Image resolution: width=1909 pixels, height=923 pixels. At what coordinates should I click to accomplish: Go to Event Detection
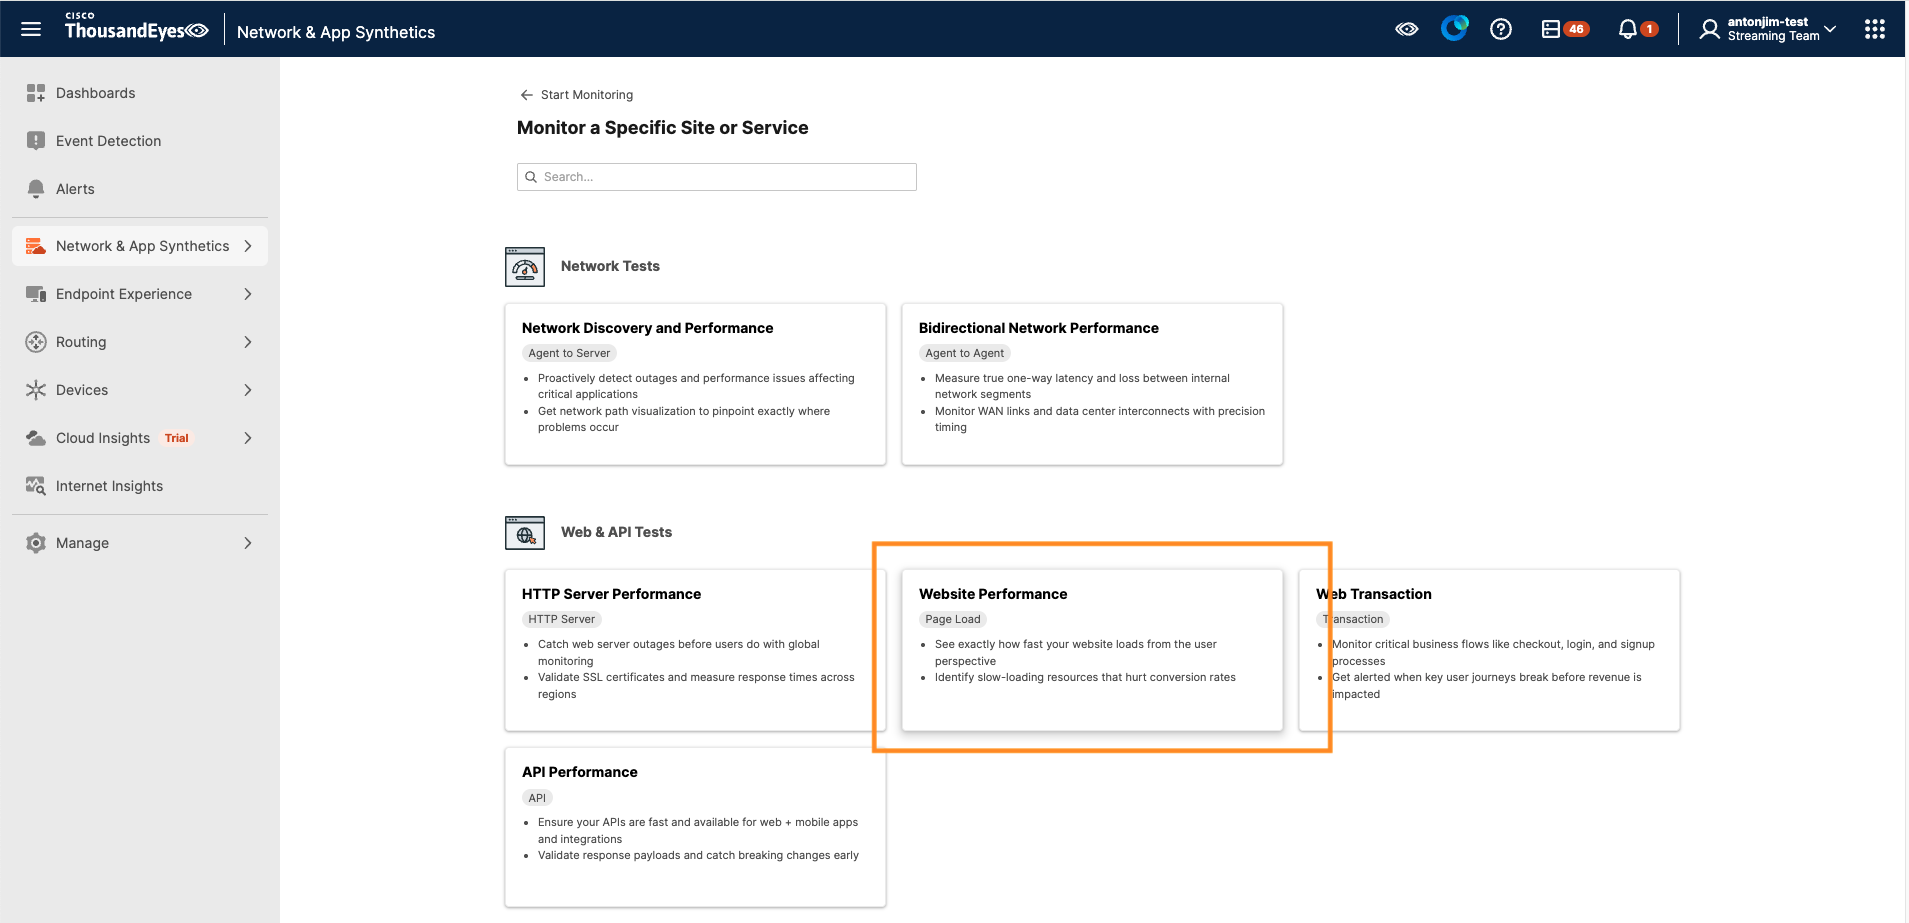[140, 141]
